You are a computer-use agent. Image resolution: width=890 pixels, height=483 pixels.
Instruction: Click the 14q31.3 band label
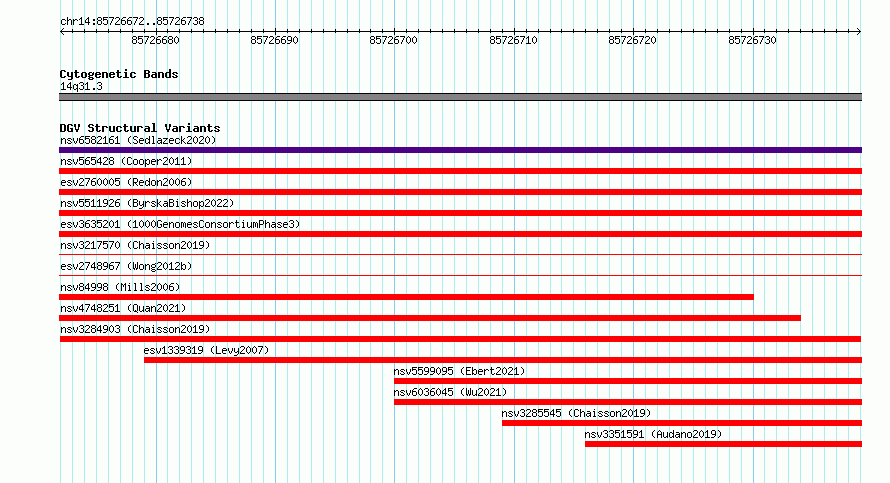[81, 86]
